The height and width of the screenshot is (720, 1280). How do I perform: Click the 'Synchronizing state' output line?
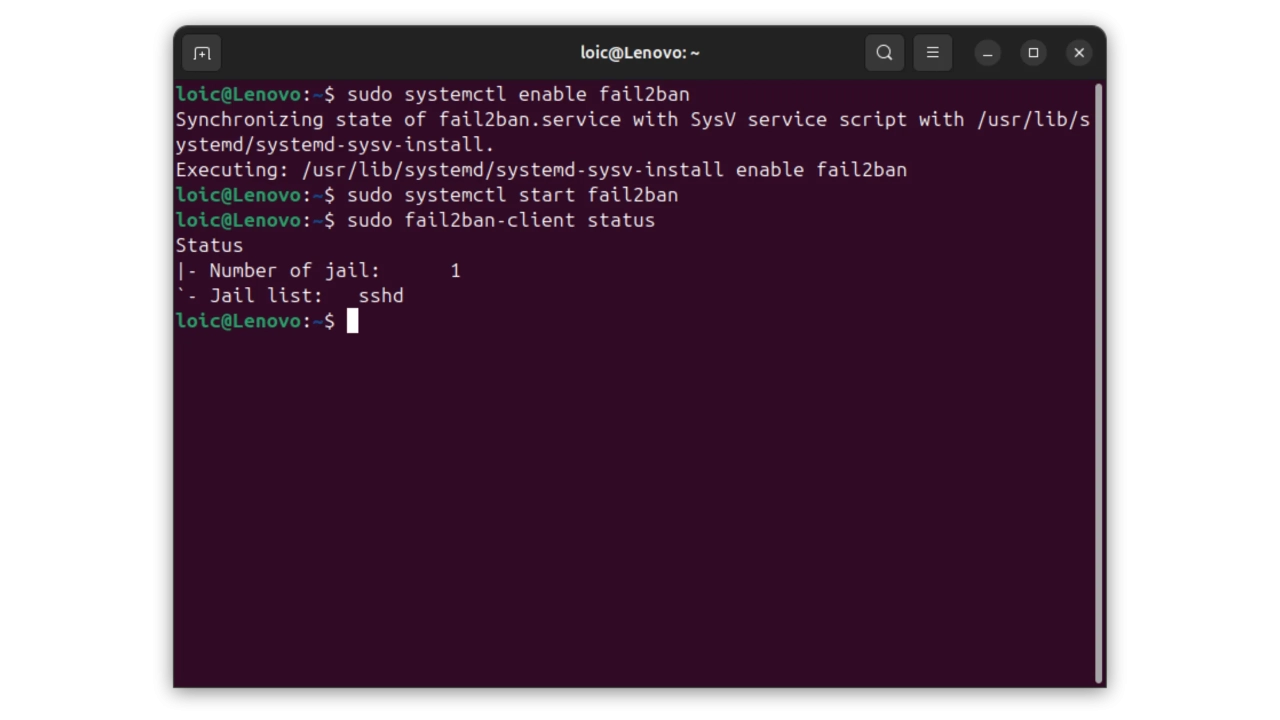[632, 120]
